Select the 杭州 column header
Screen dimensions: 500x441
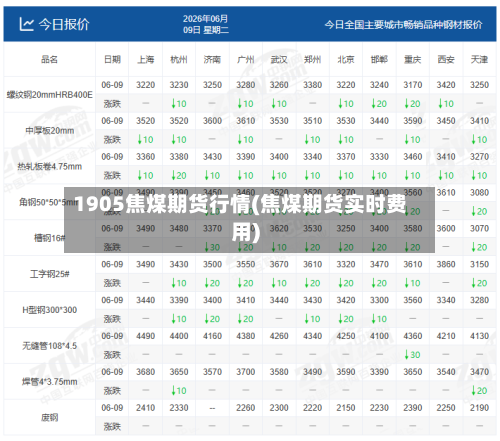179,60
